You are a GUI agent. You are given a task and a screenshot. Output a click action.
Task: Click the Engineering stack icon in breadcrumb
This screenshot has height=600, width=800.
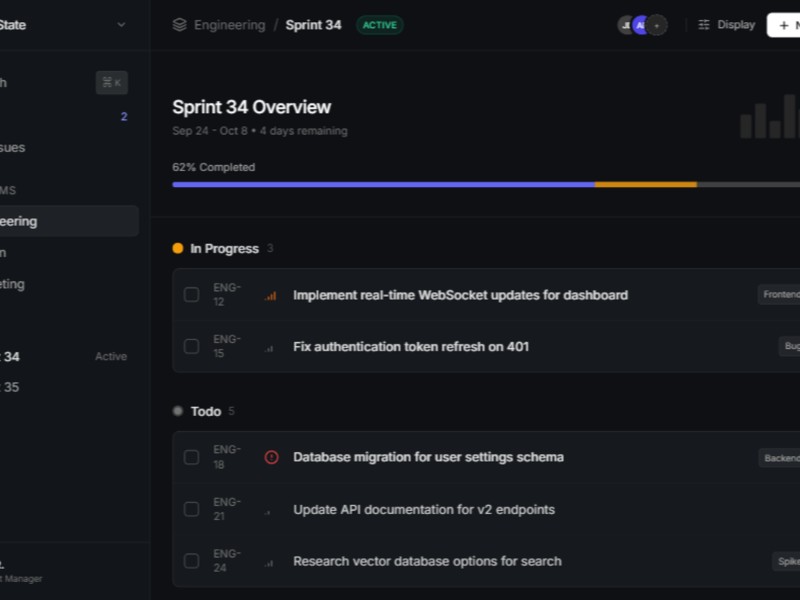(180, 25)
